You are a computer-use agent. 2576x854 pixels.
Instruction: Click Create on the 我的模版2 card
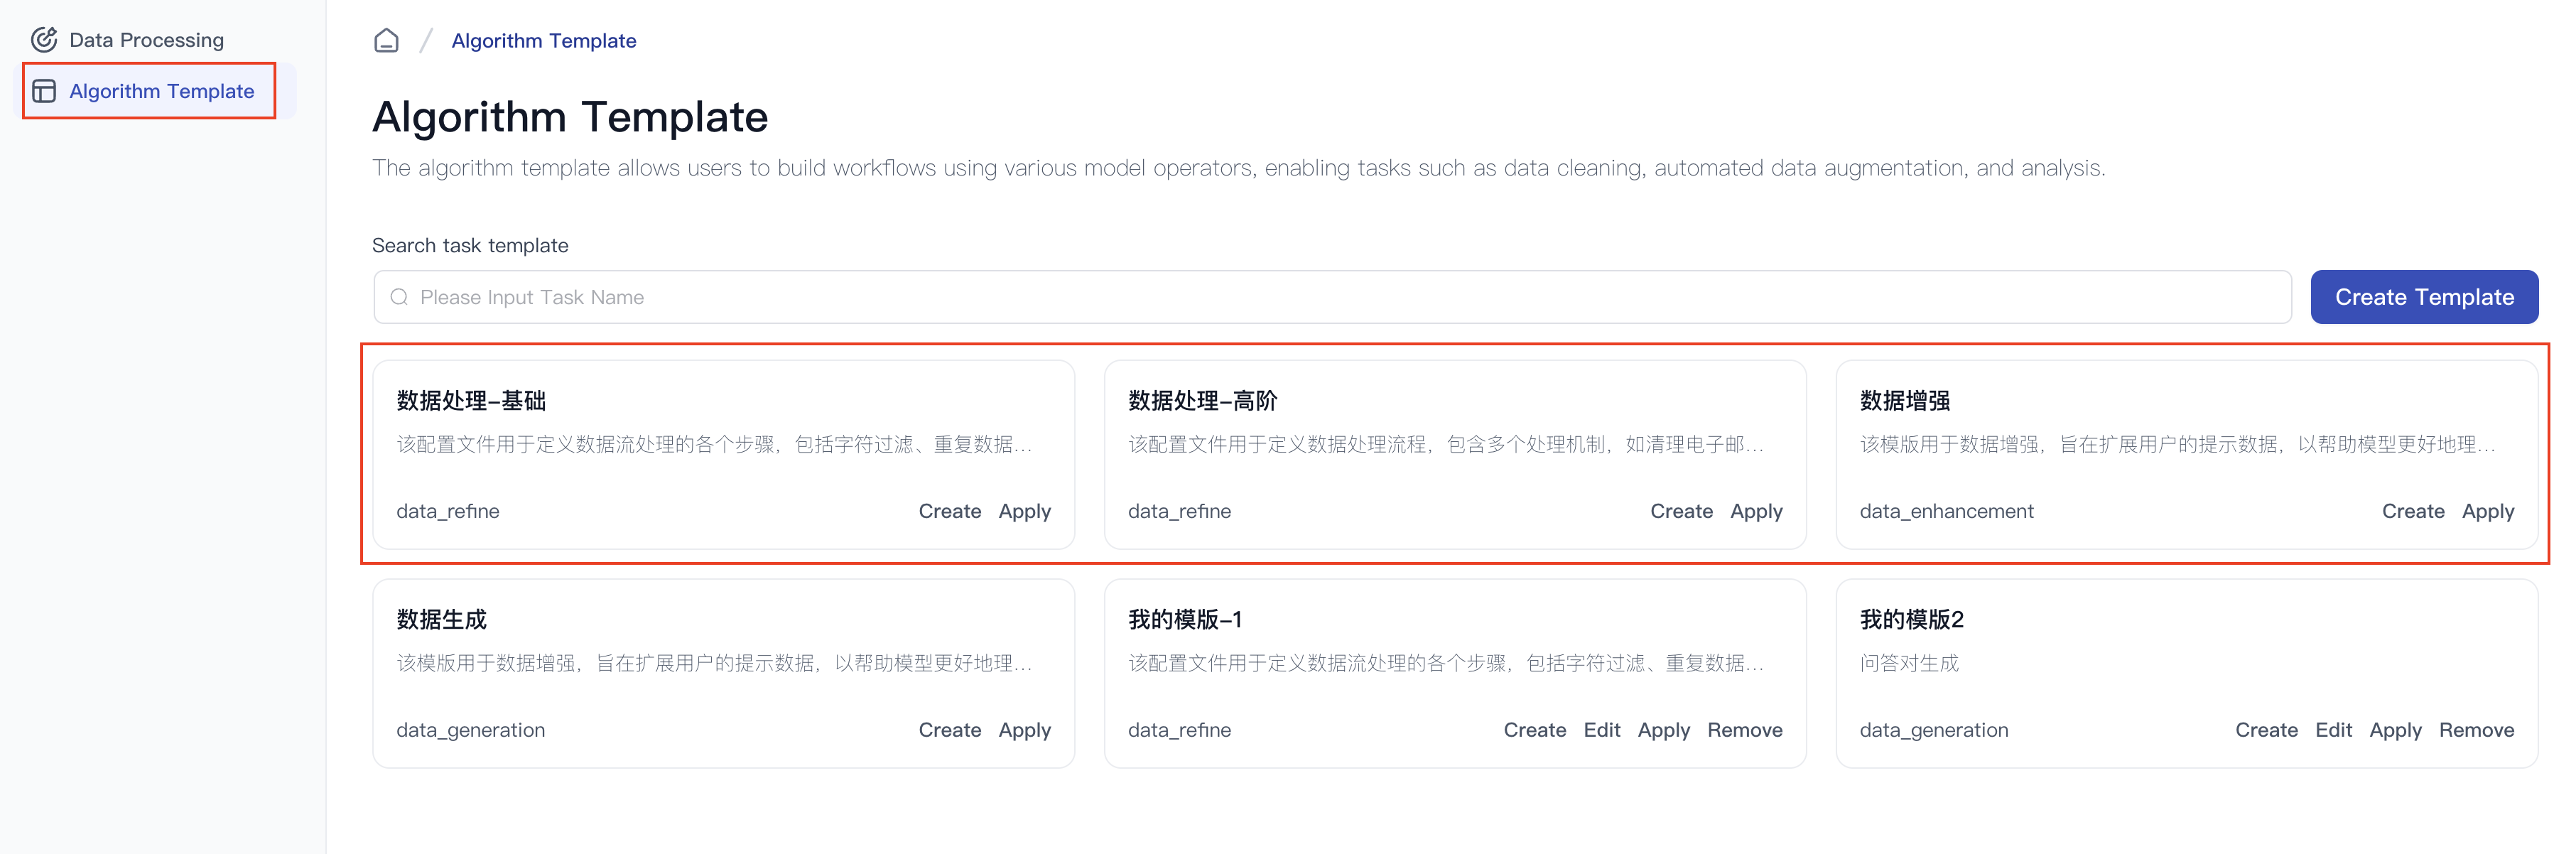click(2266, 730)
